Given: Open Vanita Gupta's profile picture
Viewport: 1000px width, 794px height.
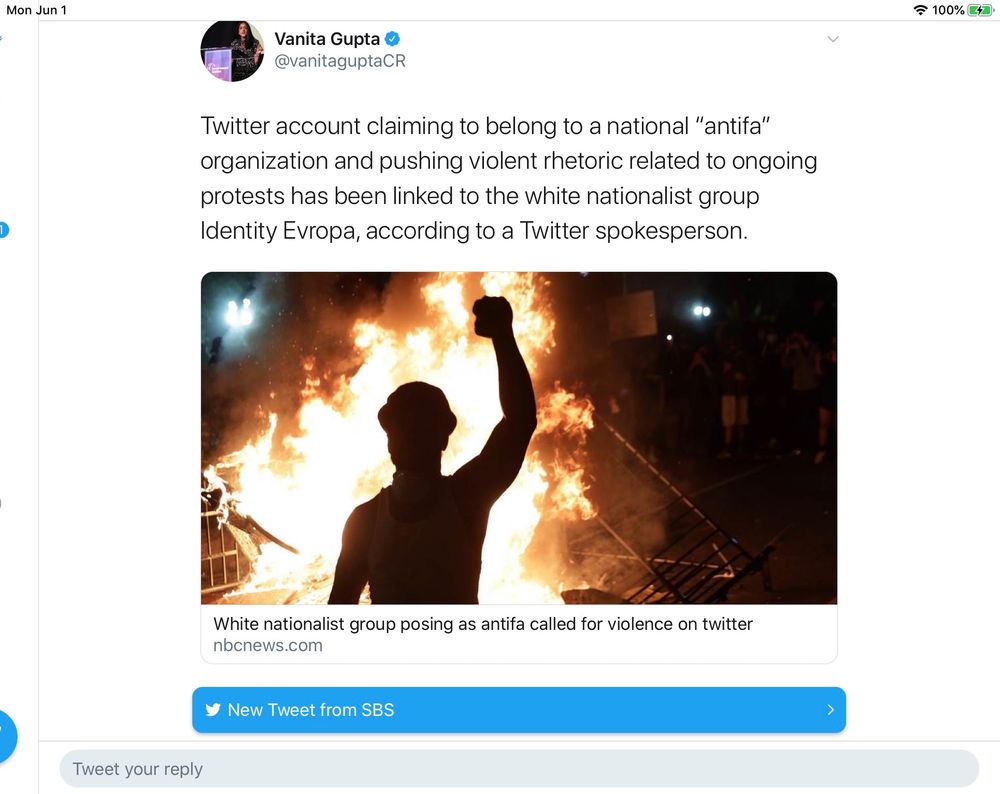Looking at the screenshot, I should tap(232, 51).
